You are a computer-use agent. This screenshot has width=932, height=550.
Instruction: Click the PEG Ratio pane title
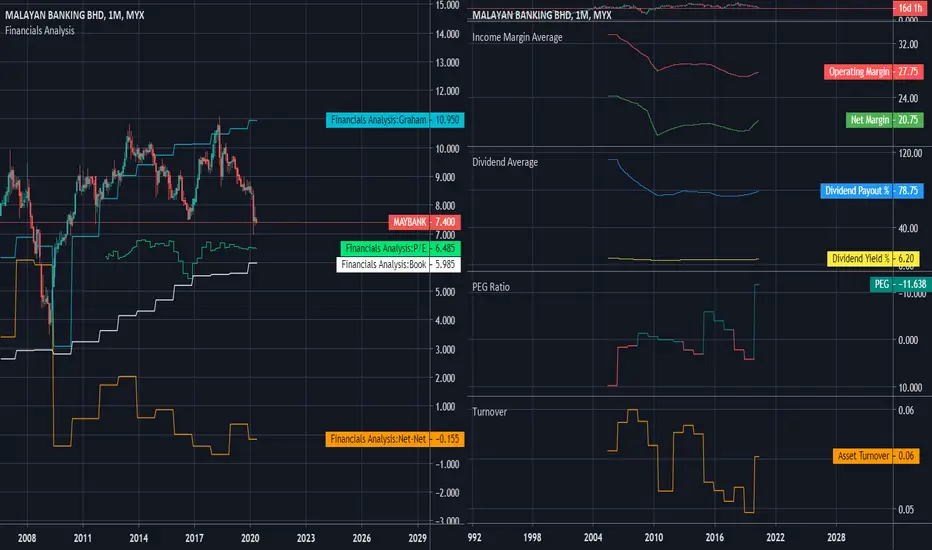[x=491, y=287]
